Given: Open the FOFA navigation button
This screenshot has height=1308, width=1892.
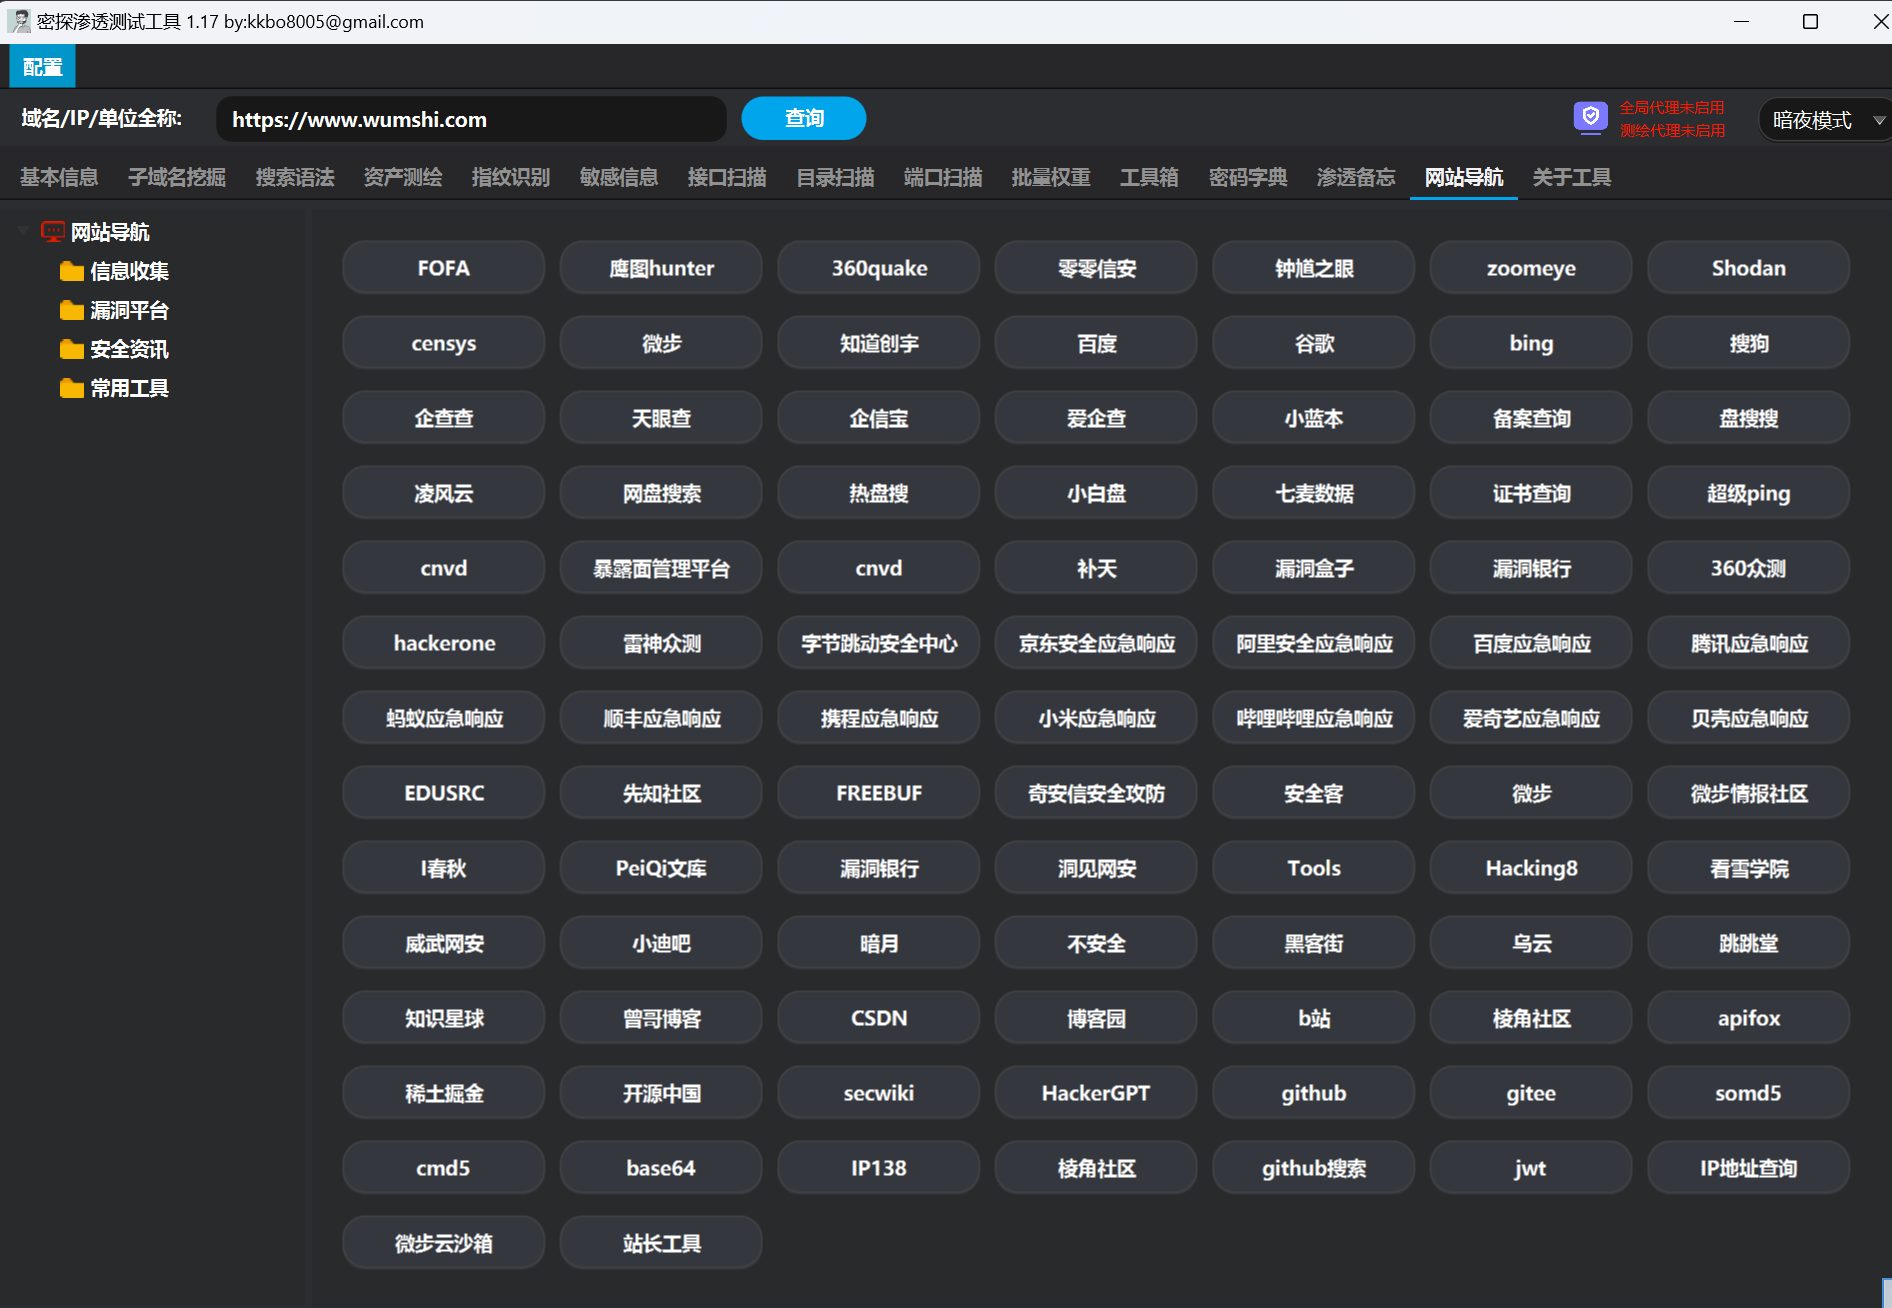Looking at the screenshot, I should coord(443,268).
